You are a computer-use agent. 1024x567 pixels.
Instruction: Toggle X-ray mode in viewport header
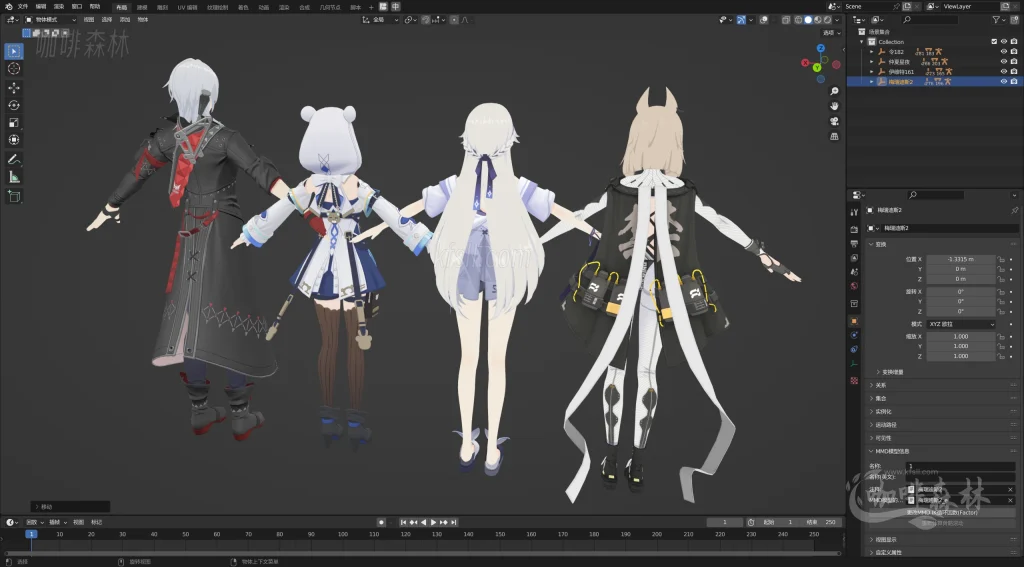[x=786, y=20]
